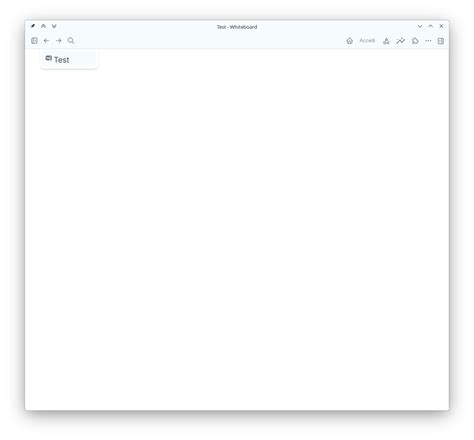Toggle the pin icon in title bar
Image resolution: width=474 pixels, height=440 pixels.
pos(33,26)
